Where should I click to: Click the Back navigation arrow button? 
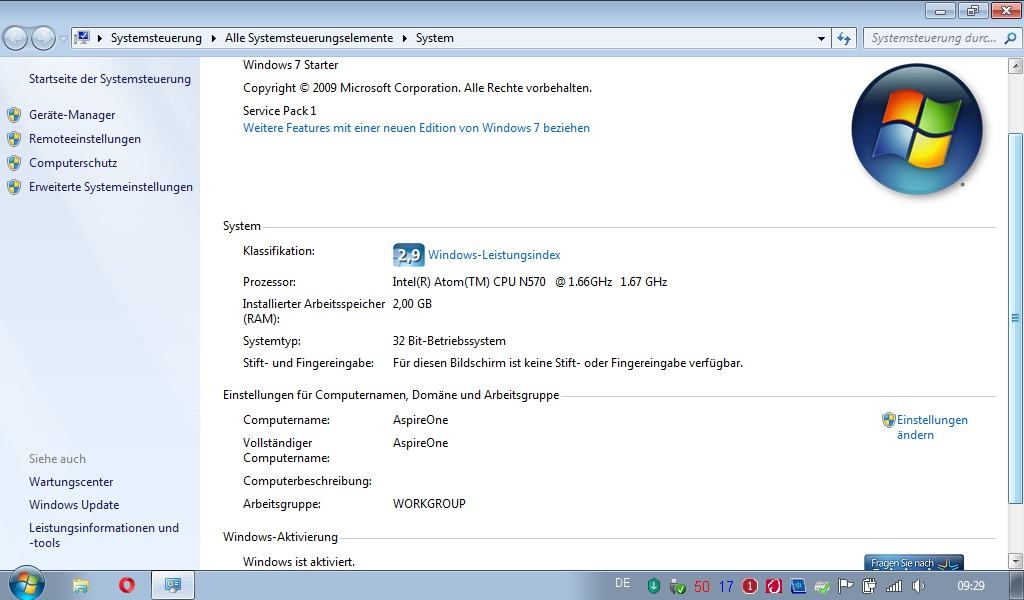(x=16, y=39)
